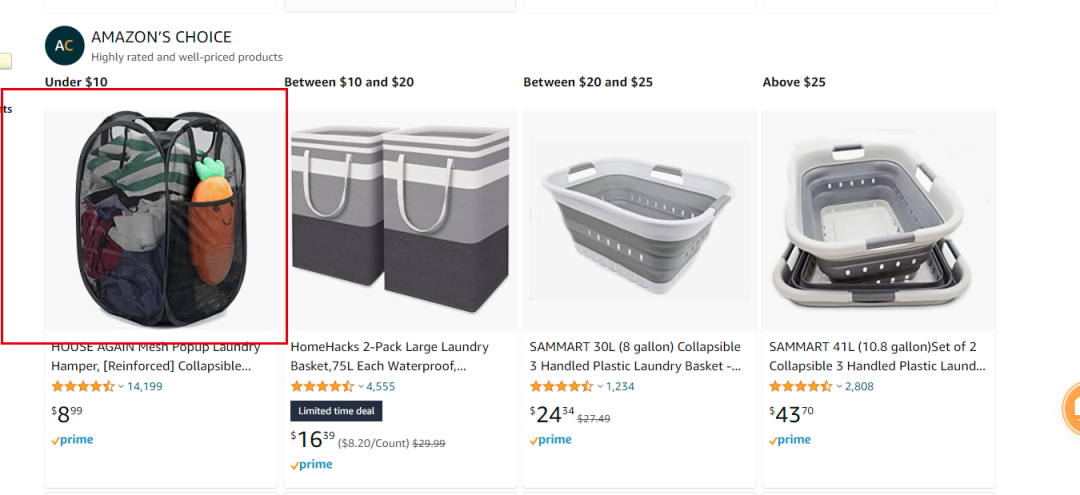
Task: Click the Prime logo under SAMMART 30L basket
Action: pos(550,440)
